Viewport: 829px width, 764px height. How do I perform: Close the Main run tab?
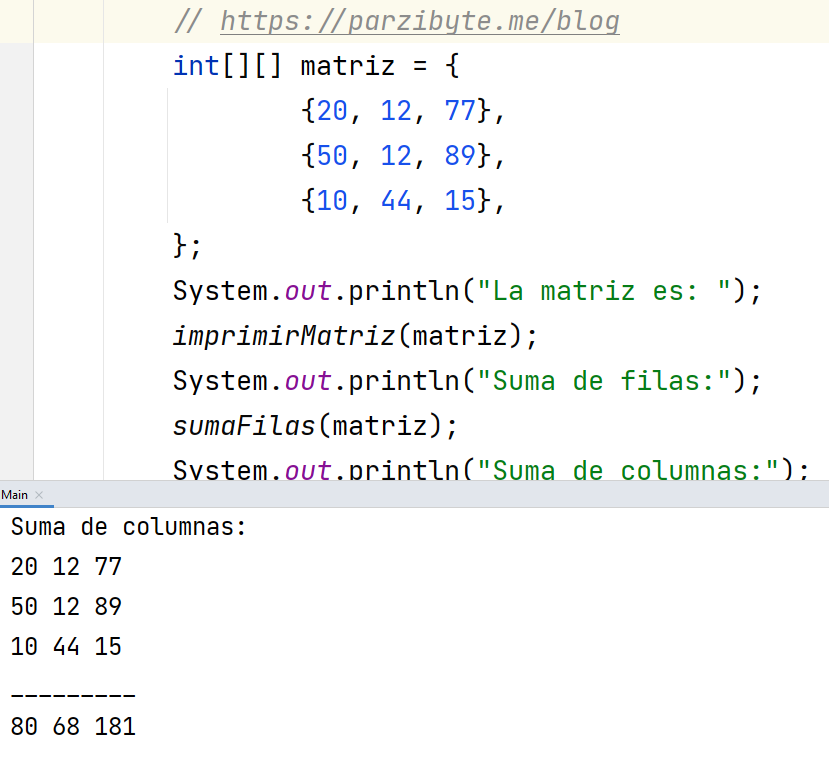point(39,495)
